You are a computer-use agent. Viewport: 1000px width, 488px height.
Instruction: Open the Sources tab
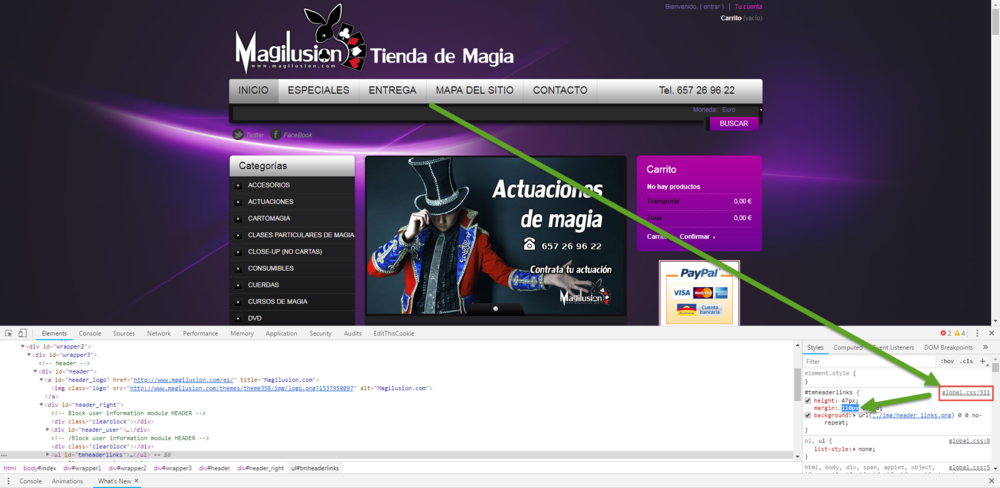pos(124,334)
